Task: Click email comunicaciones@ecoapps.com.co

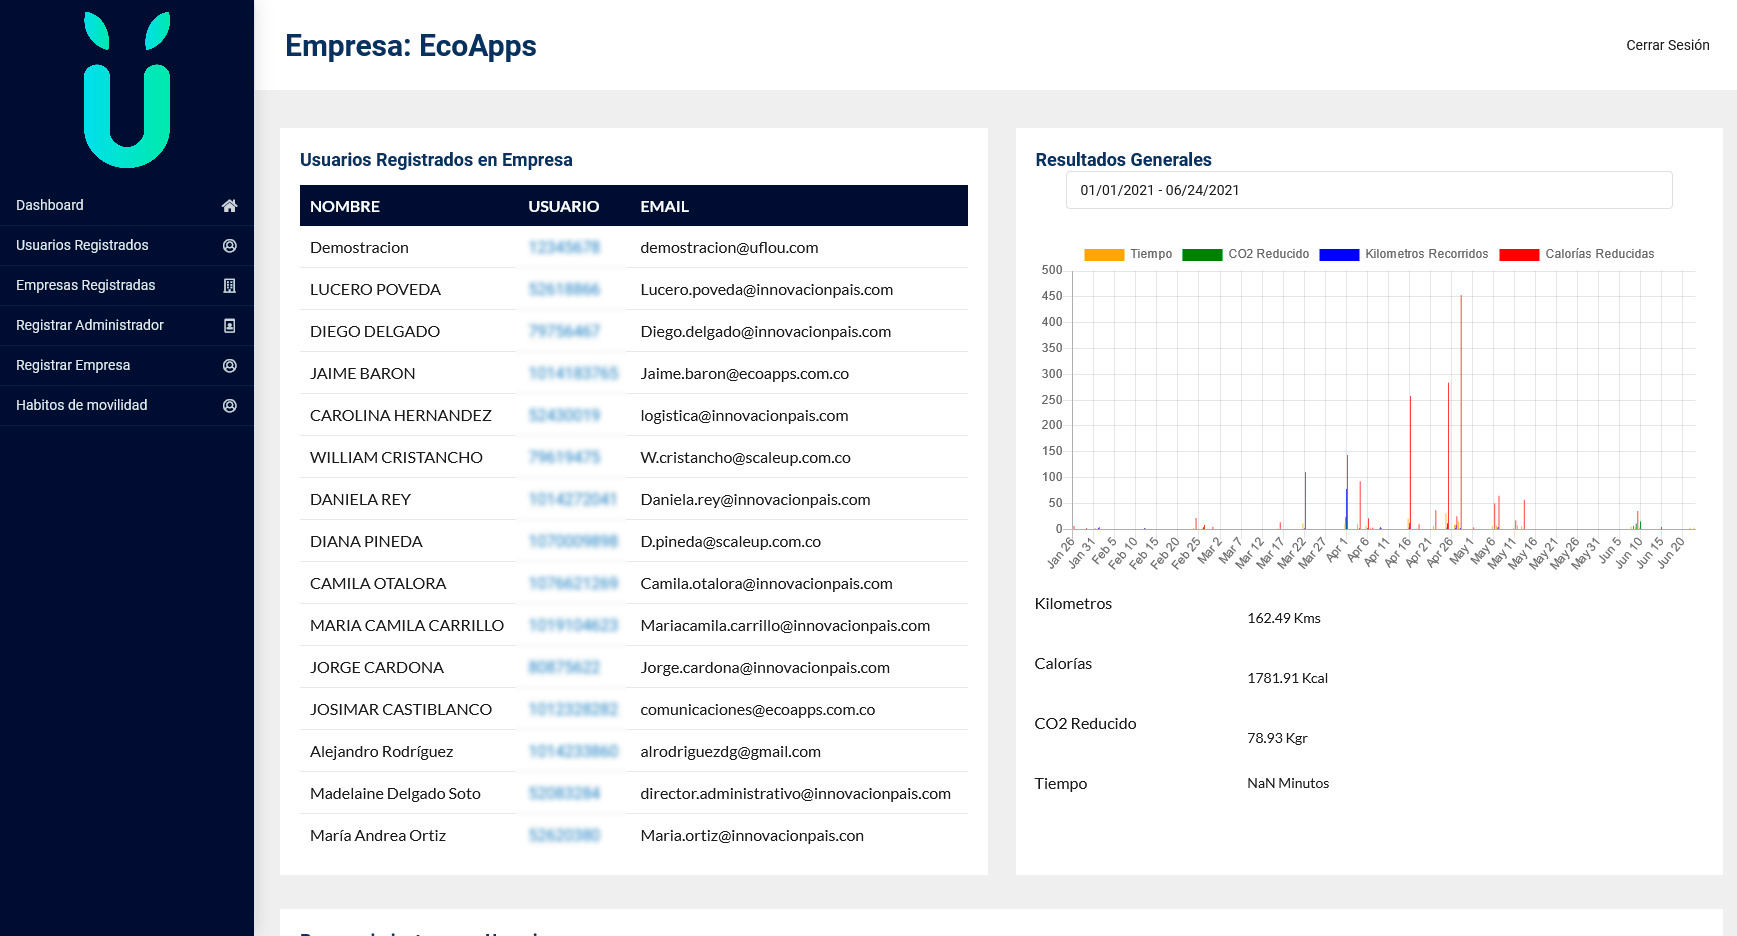Action: [757, 709]
